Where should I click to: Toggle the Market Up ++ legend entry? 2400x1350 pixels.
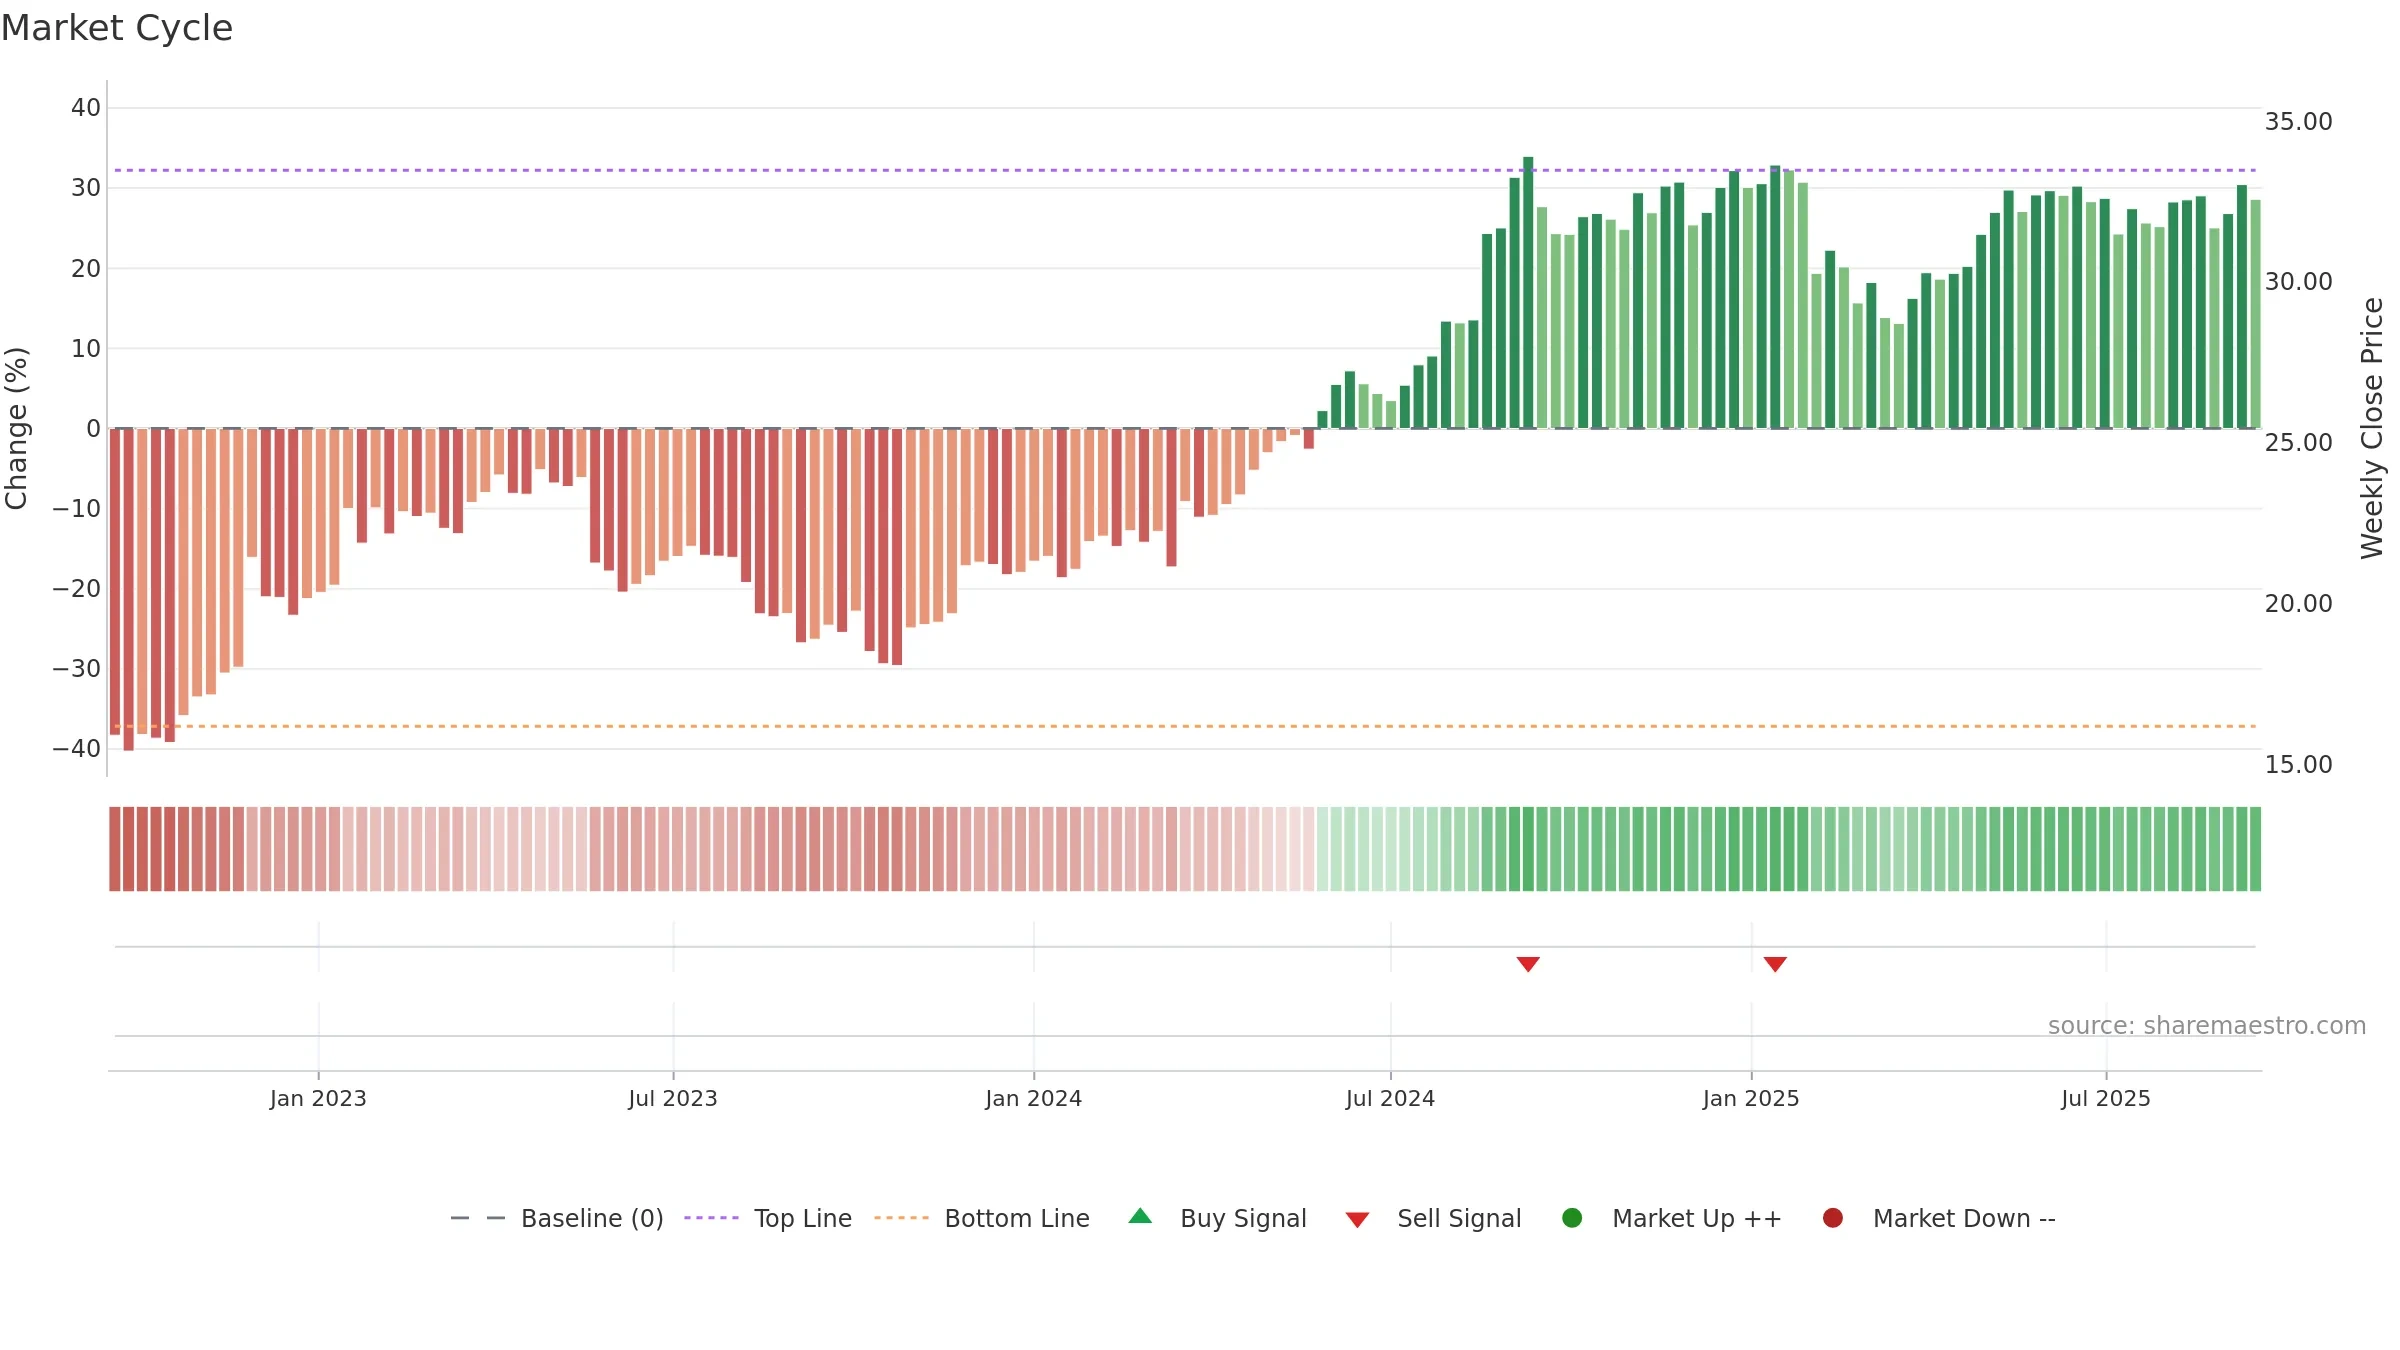click(1672, 1218)
